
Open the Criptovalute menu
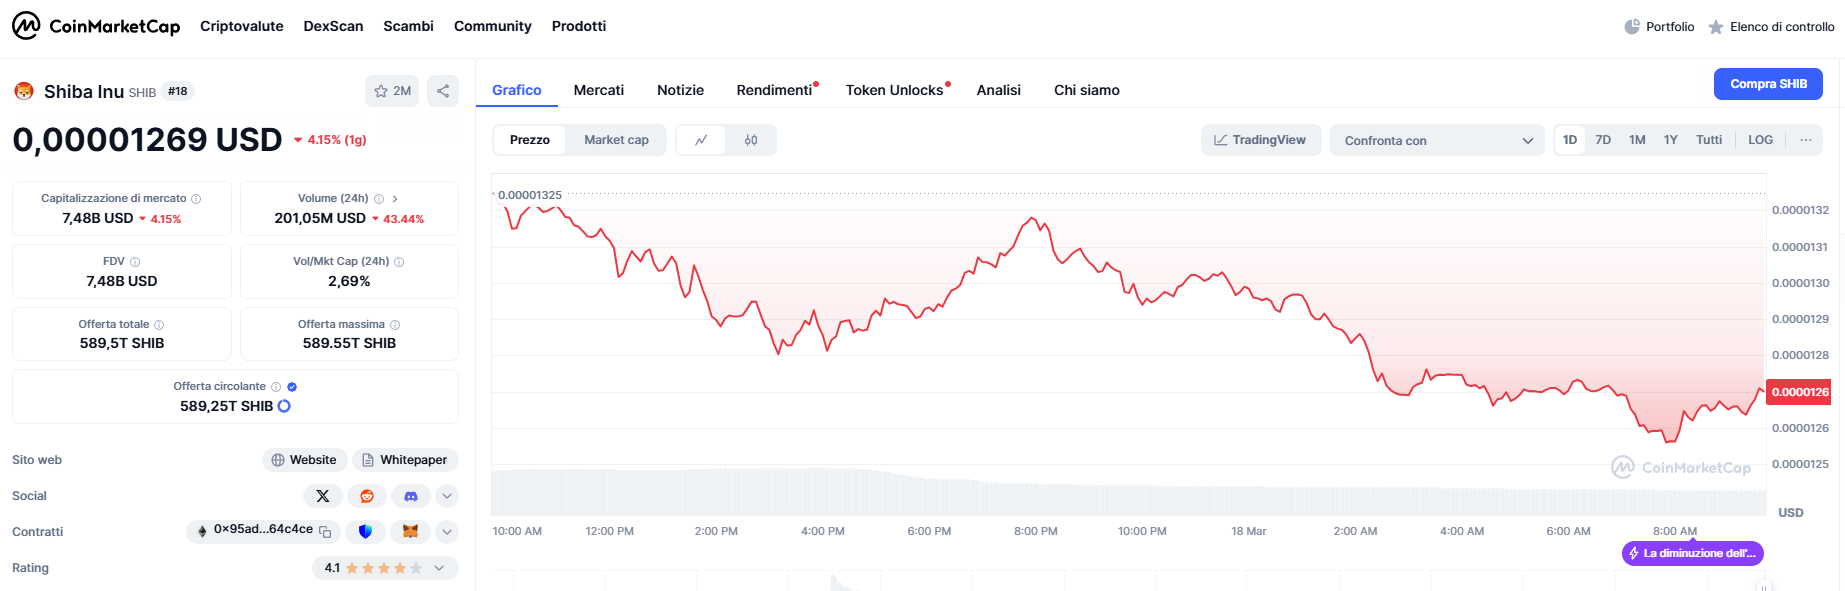coord(241,26)
